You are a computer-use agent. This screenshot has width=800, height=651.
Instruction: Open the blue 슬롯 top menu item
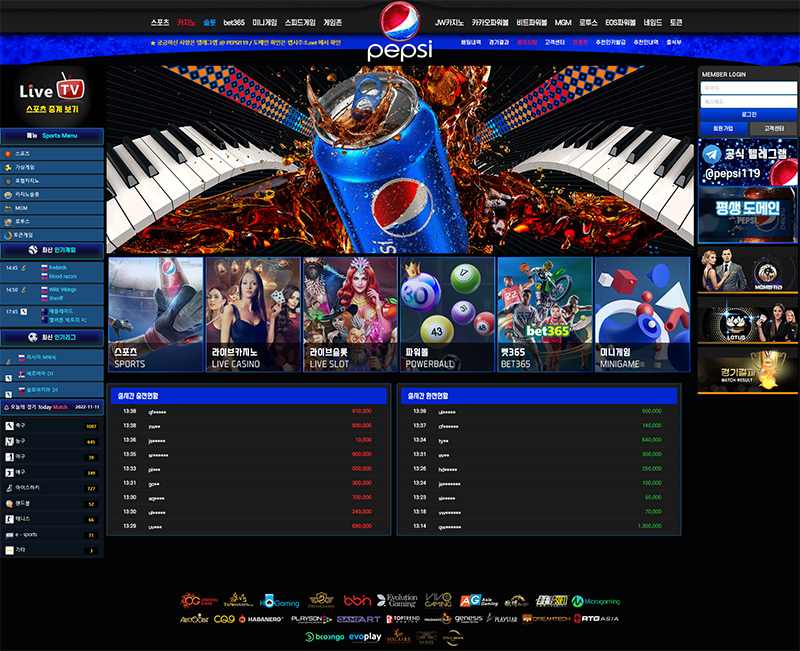(209, 22)
